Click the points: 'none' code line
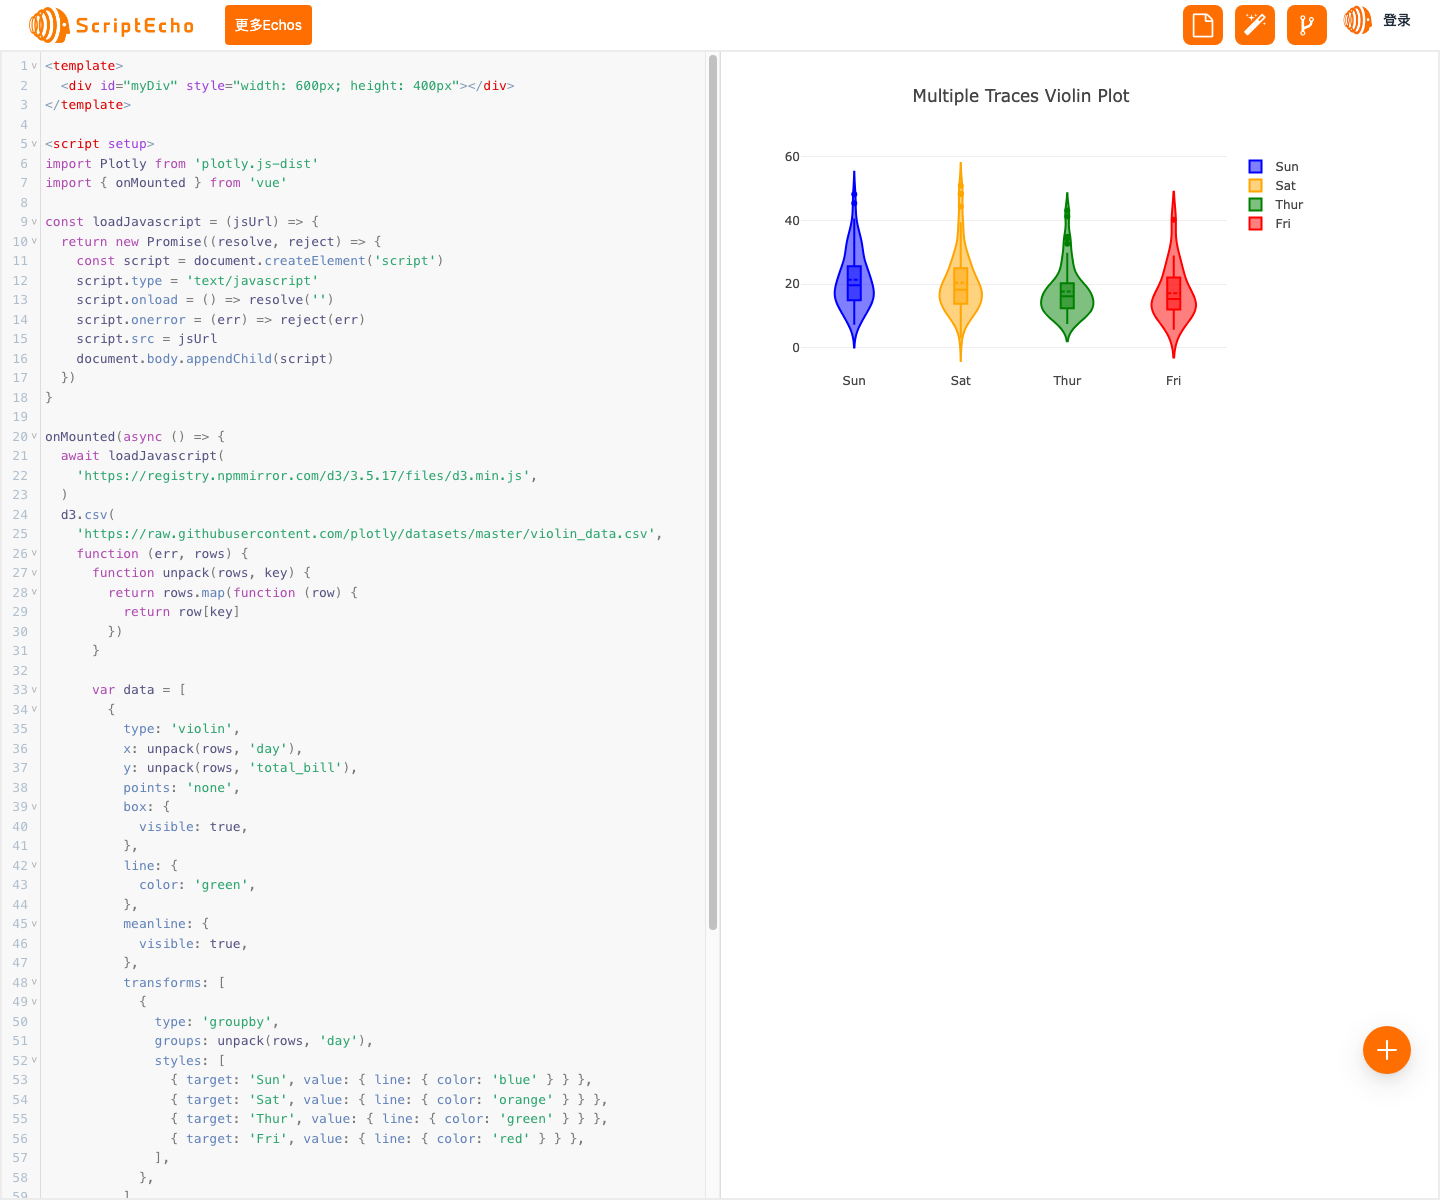Image resolution: width=1440 pixels, height=1200 pixels. click(x=181, y=788)
